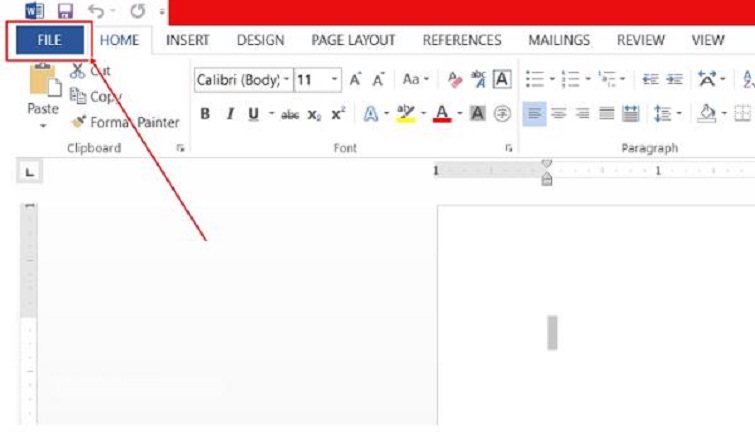Open the font size dropdown
The height and width of the screenshot is (446, 755).
click(x=334, y=79)
